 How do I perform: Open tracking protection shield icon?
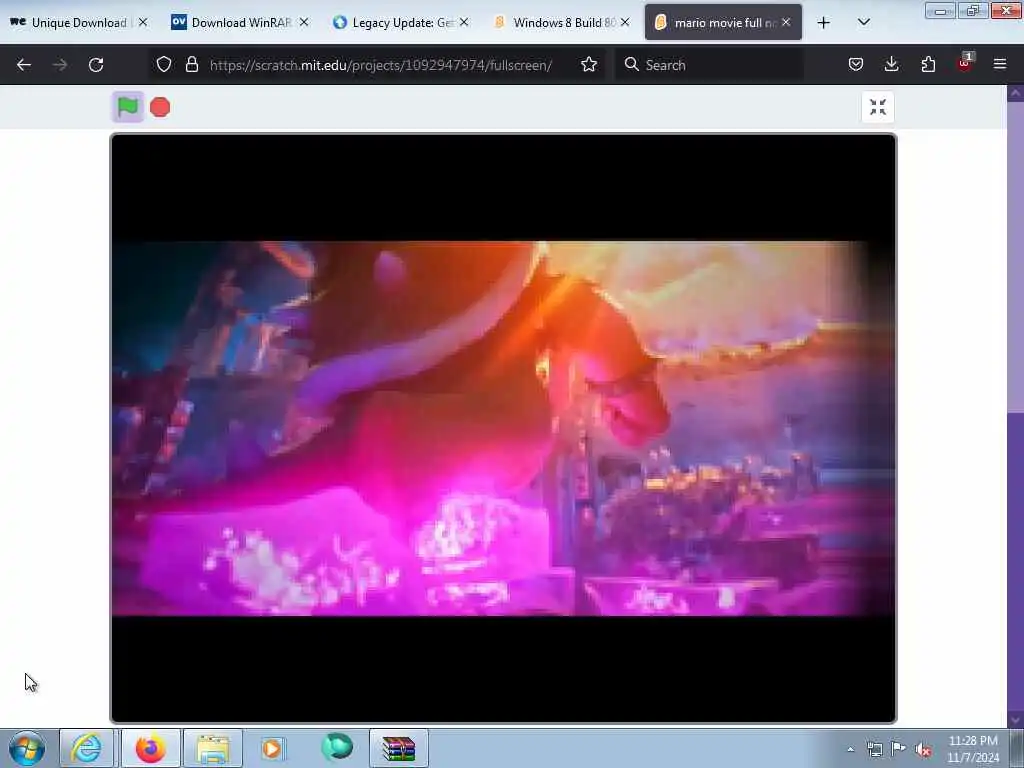point(164,64)
